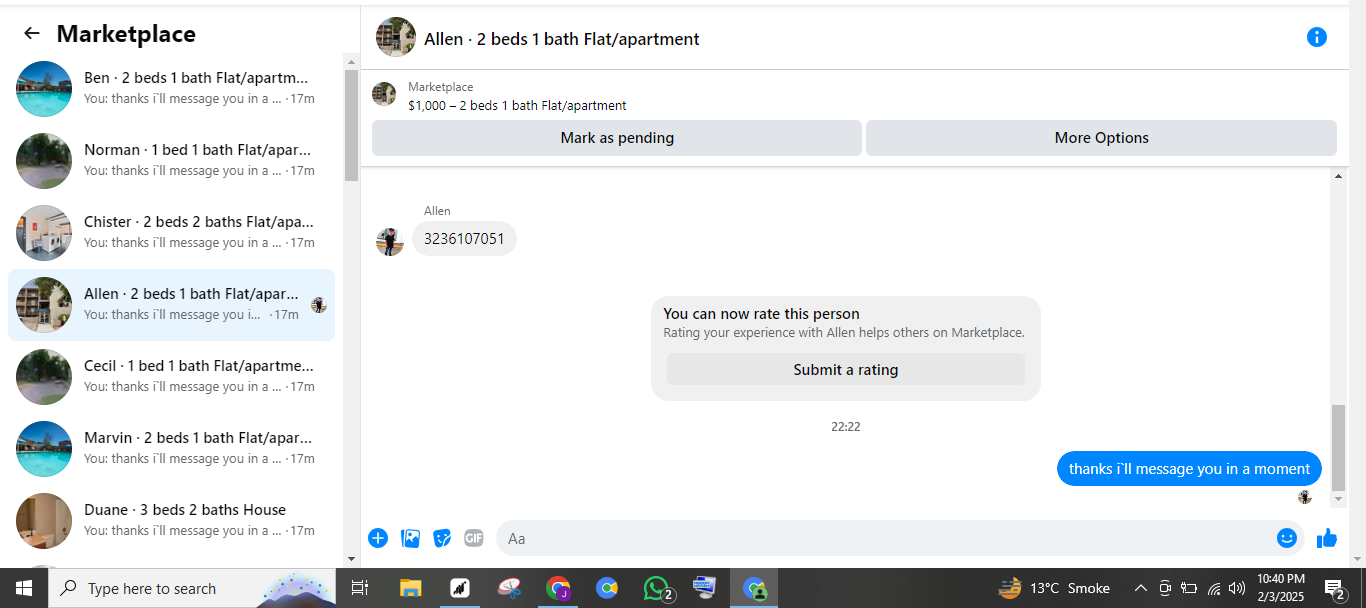
Task: Open WhatsApp from taskbar
Action: tap(657, 588)
